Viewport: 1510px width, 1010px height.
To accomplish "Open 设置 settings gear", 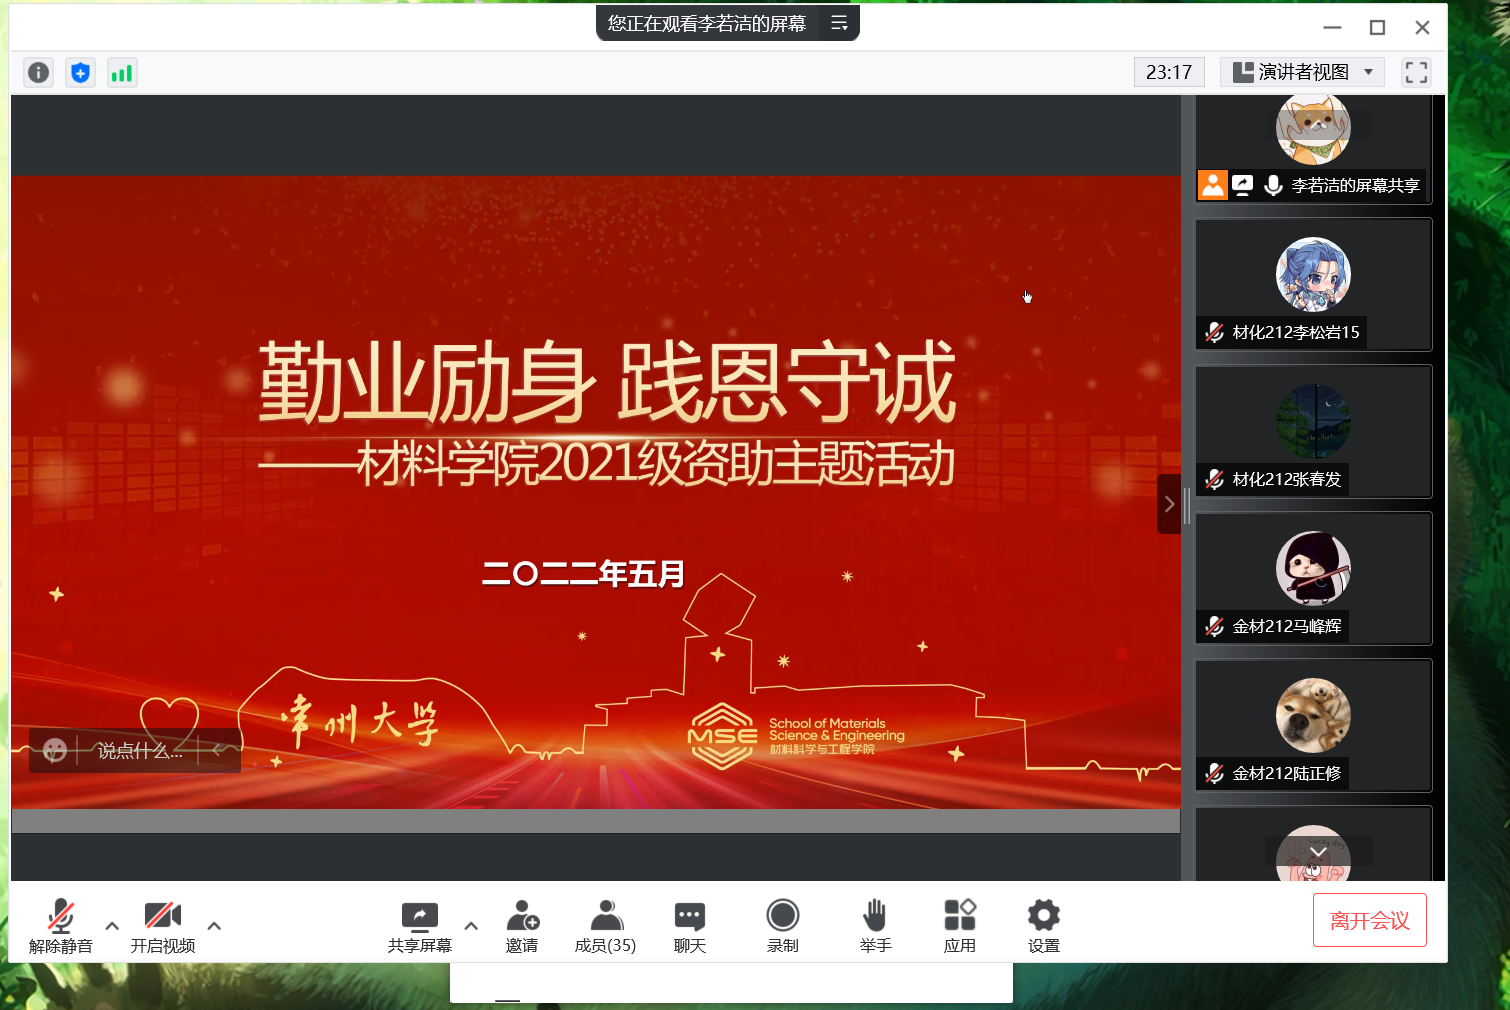I will 1044,926.
